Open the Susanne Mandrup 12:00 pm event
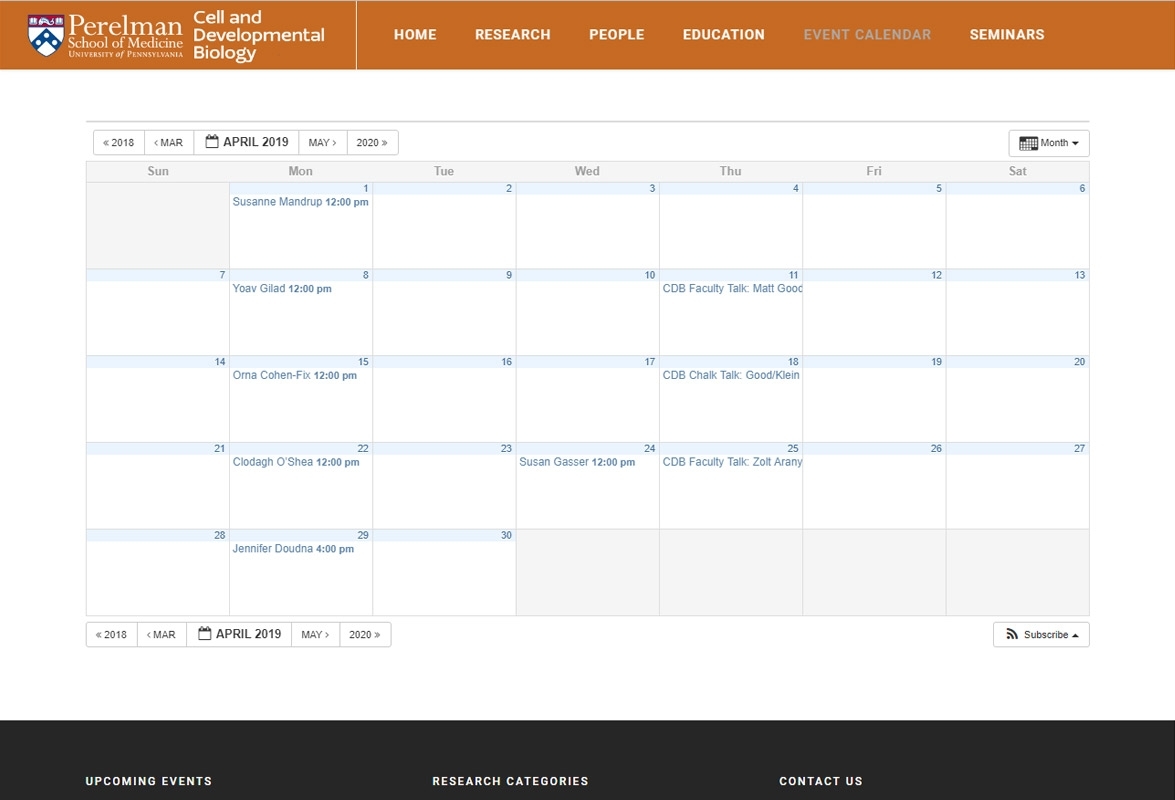The width and height of the screenshot is (1175, 800). [x=300, y=201]
